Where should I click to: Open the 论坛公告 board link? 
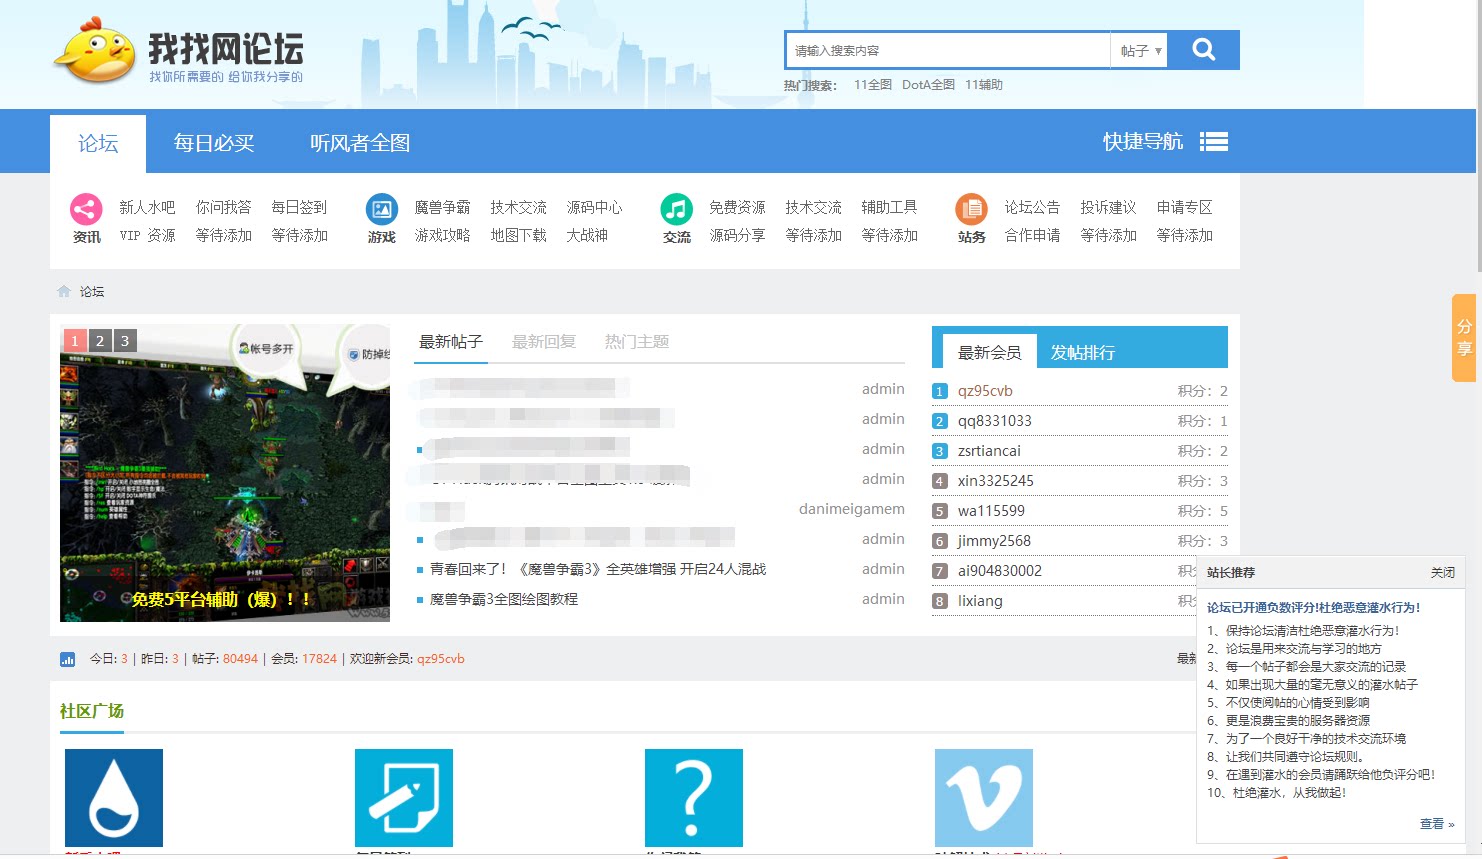(x=1032, y=207)
